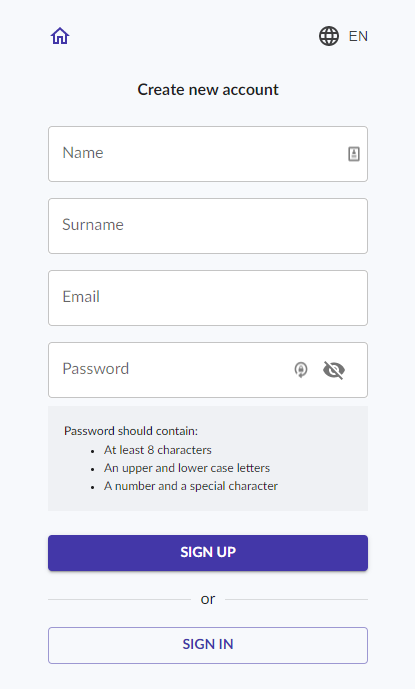Click the "A number and a special character" rule
The height and width of the screenshot is (689, 415).
[x=191, y=486]
